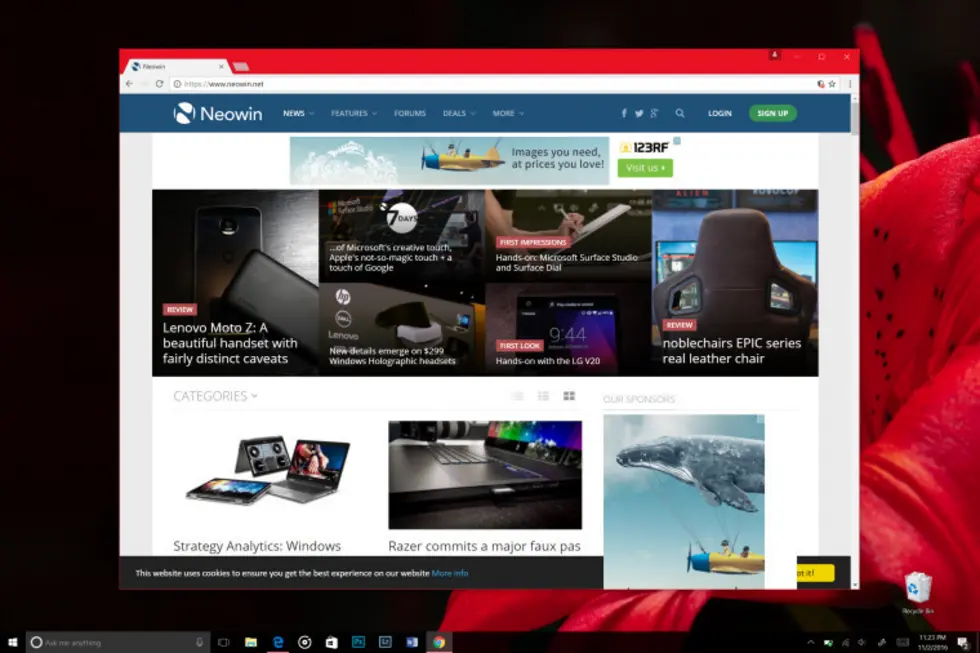Viewport: 980px width, 653px height.
Task: Open Razer commits a major faux pas headline
Action: click(484, 546)
